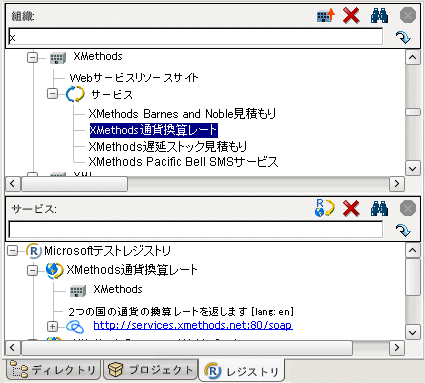Click services horizontal scrollbar thumb
425x383 pixels.
click(x=187, y=348)
